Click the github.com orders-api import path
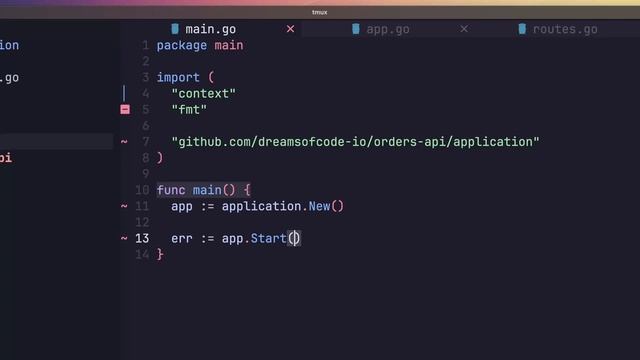Image resolution: width=640 pixels, height=360 pixels. [355, 142]
